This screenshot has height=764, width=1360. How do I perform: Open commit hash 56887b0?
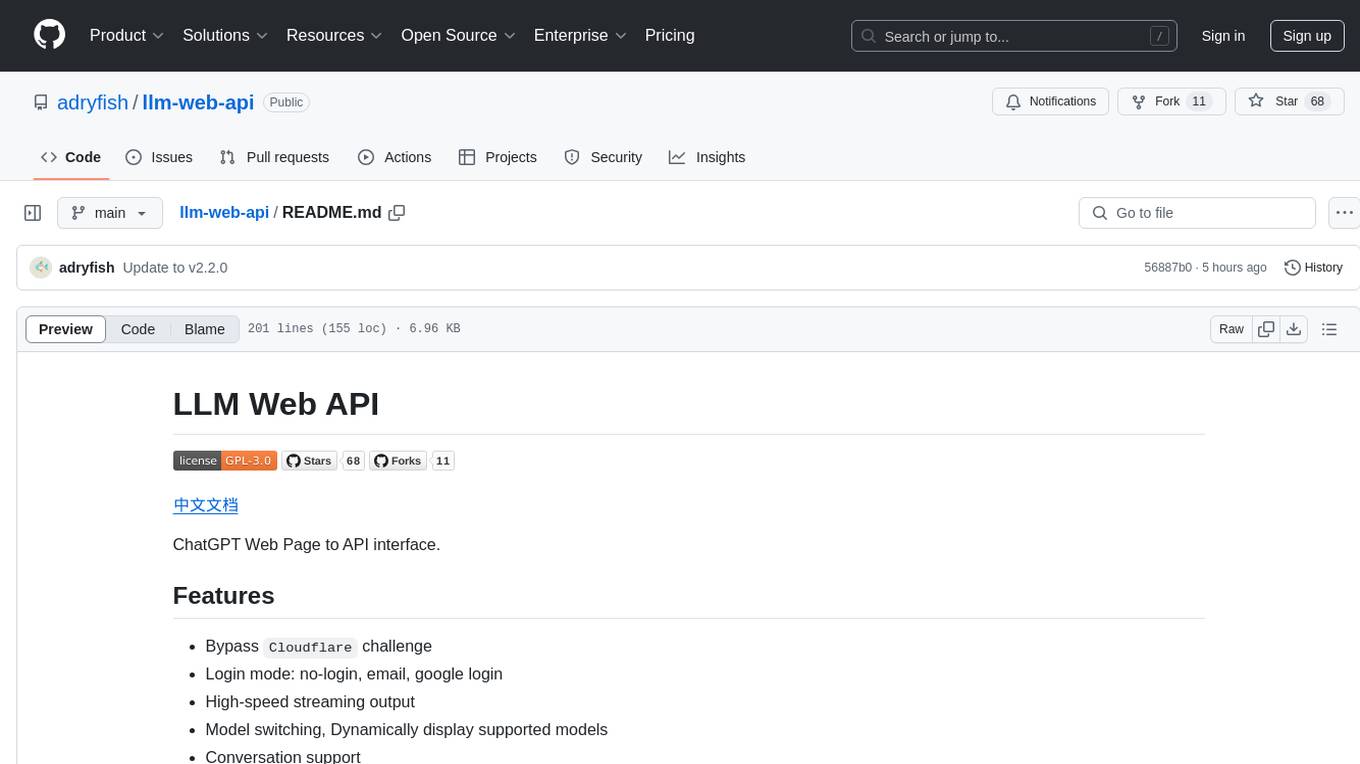(x=1168, y=267)
